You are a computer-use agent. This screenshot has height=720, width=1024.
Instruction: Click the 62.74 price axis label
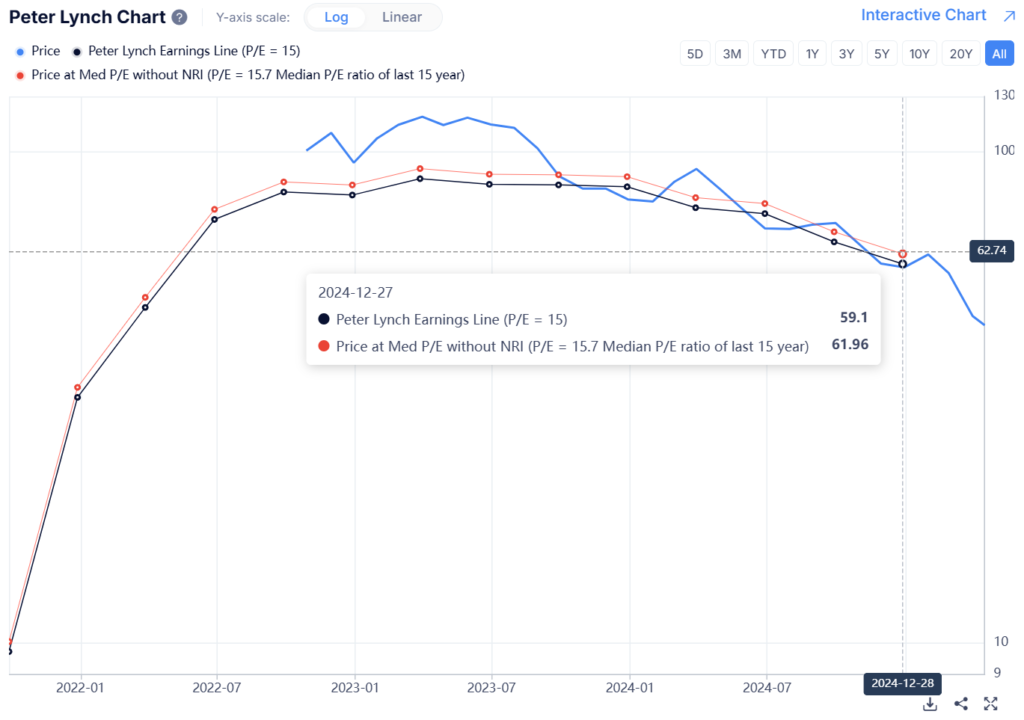tap(991, 250)
